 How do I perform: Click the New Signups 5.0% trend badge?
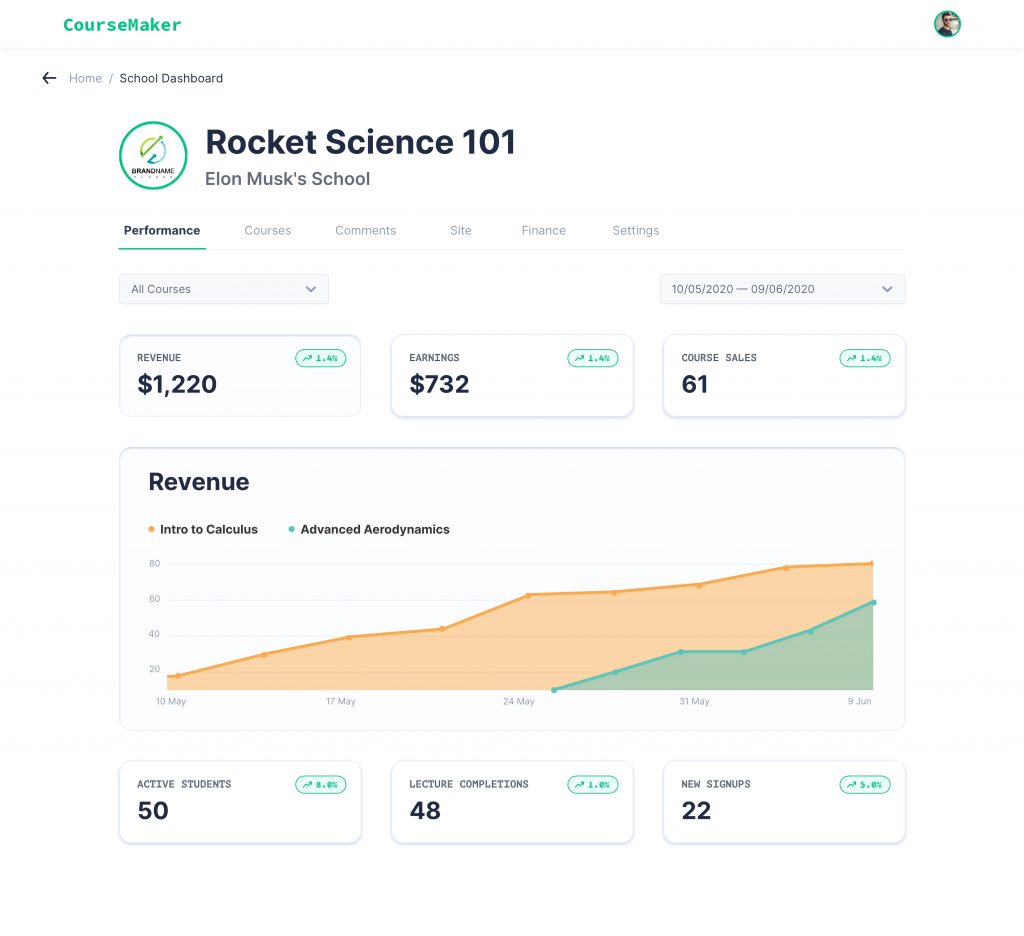point(864,785)
